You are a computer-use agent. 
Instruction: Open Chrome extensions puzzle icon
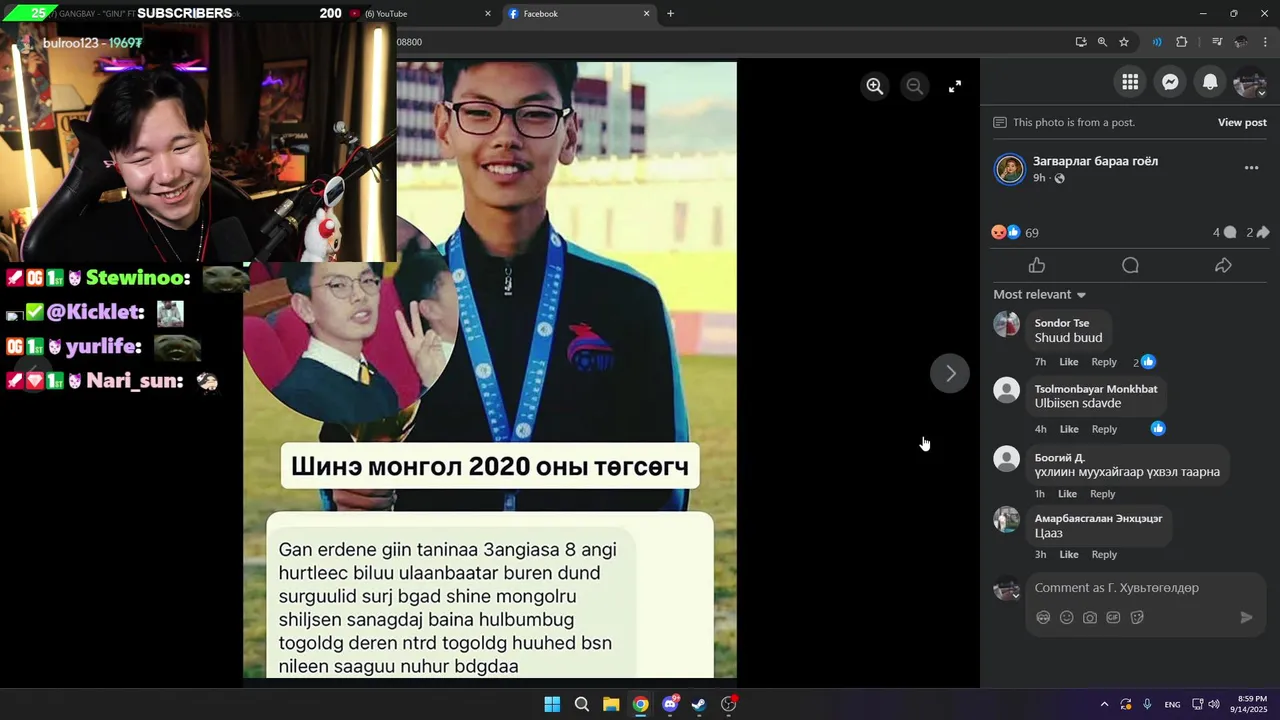point(1182,42)
